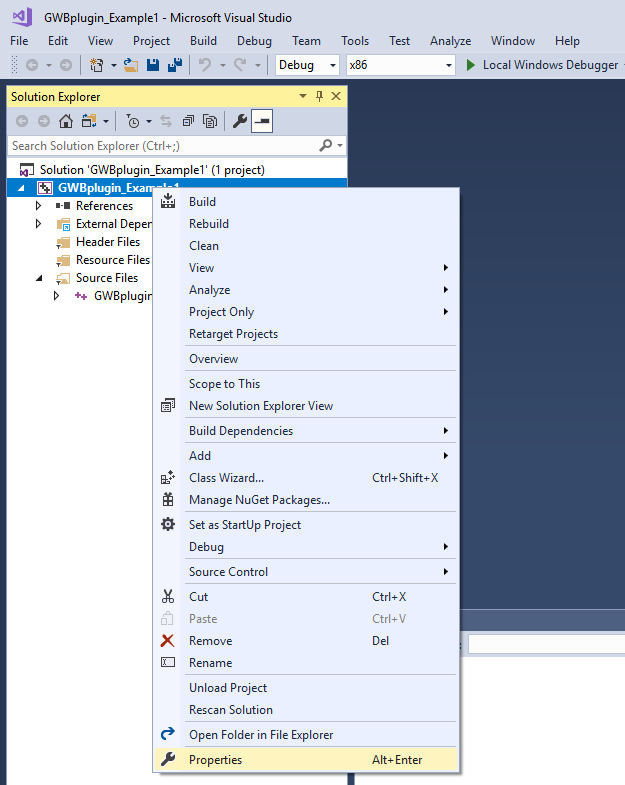The image size is (625, 785).
Task: Click Solution Explorer Forward icon
Action: pyautogui.click(x=44, y=121)
